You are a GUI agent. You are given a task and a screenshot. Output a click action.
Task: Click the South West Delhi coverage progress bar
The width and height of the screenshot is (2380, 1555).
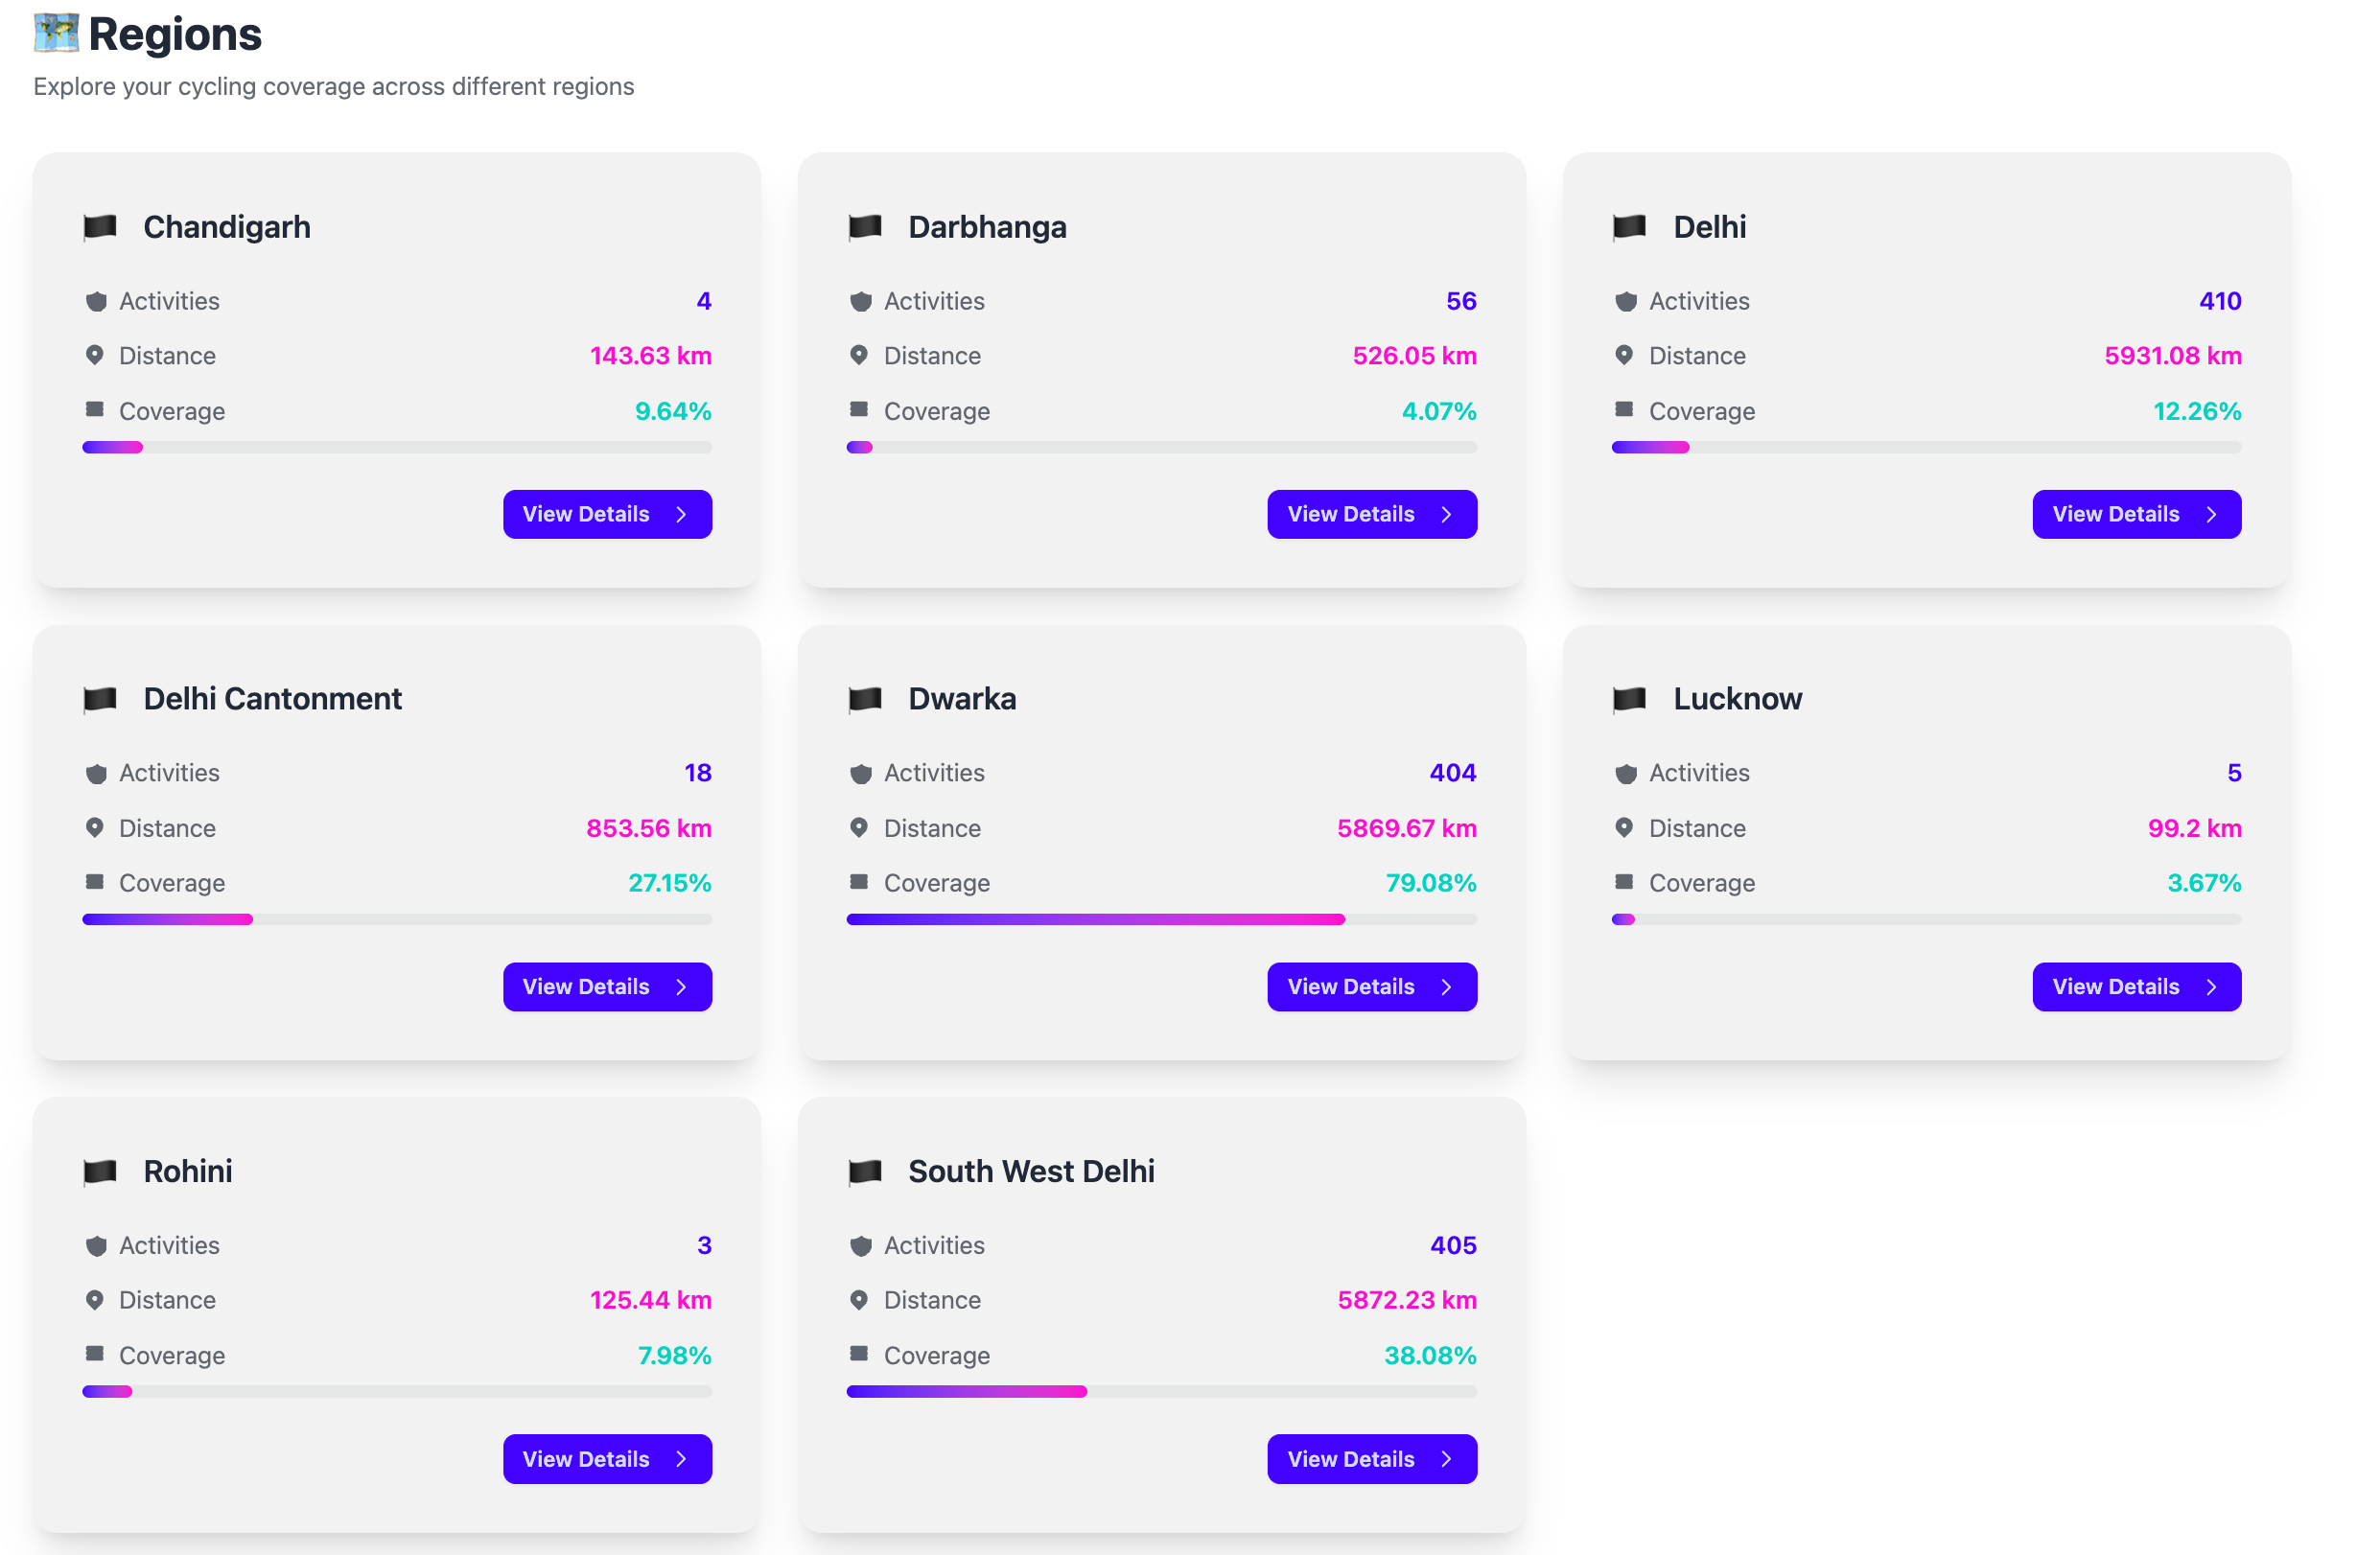point(1161,1391)
